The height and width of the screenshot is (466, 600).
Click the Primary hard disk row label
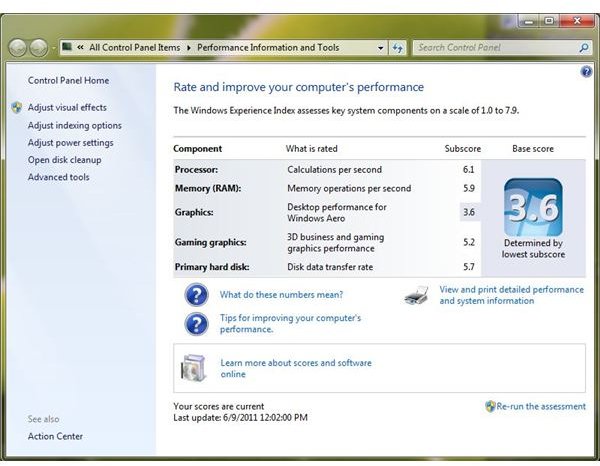(x=212, y=267)
